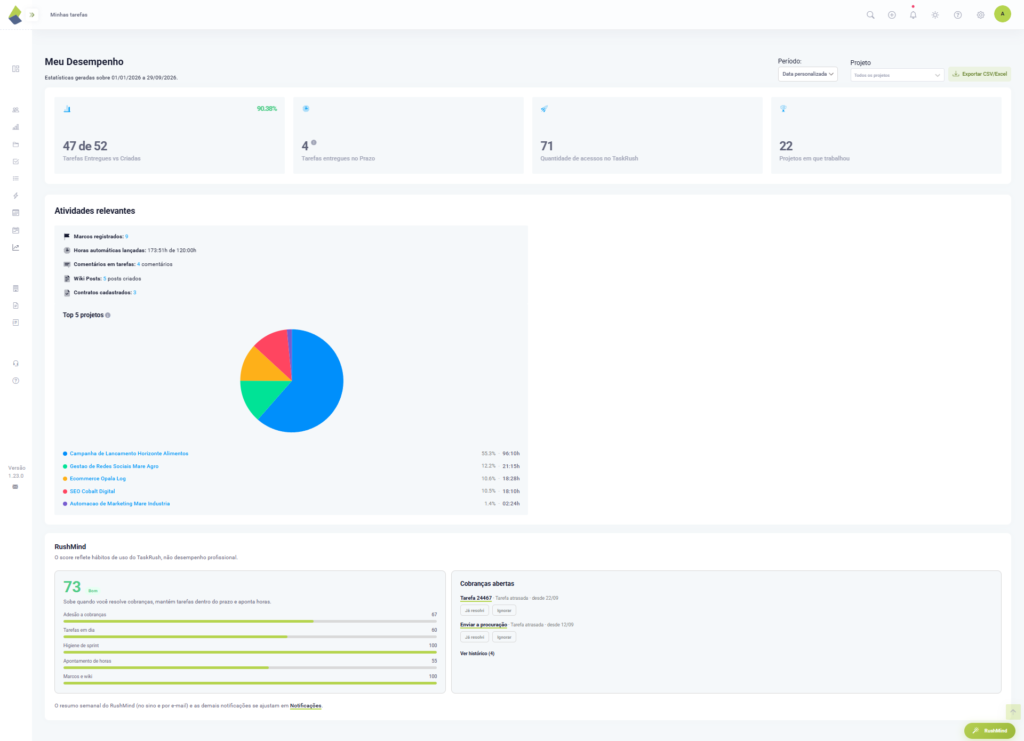This screenshot has width=1024, height=741.
Task: Click the Comentários em tarefas count link
Action: [x=138, y=264]
